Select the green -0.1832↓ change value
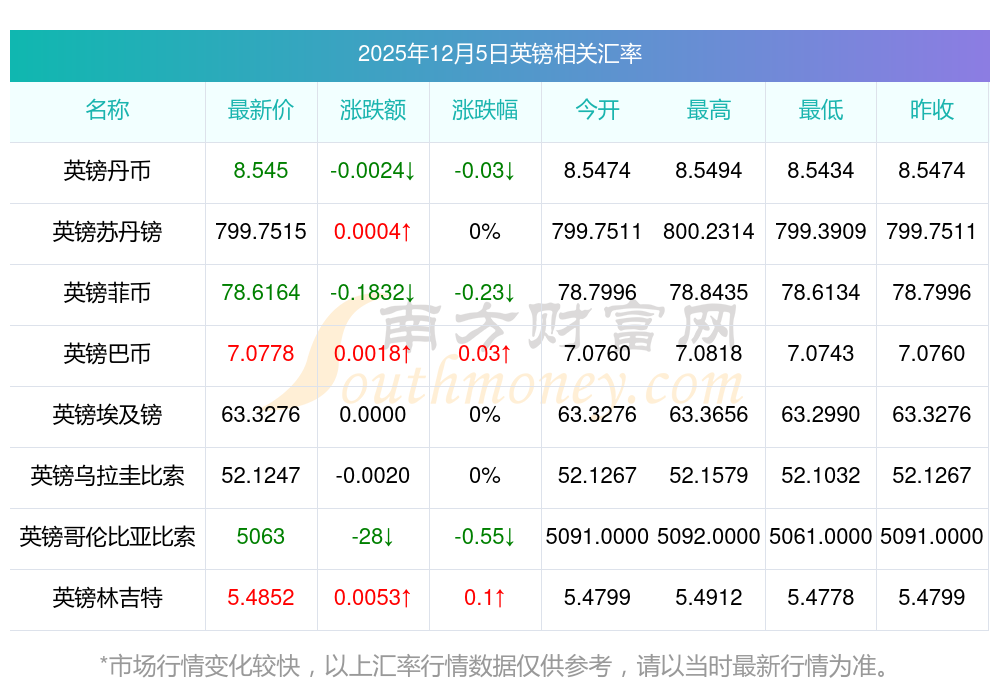1000x697 pixels. [373, 293]
